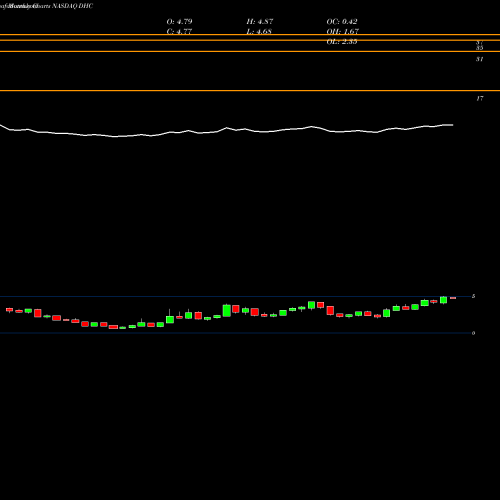Click the price axis label 31

479,59
